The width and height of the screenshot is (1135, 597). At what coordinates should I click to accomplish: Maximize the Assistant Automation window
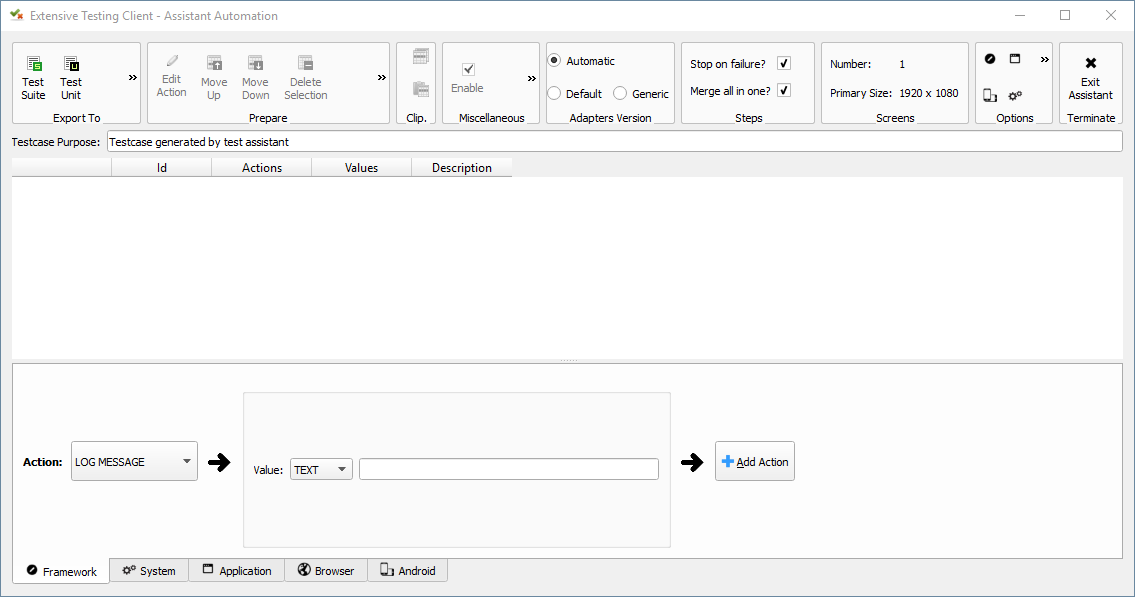click(x=1065, y=15)
